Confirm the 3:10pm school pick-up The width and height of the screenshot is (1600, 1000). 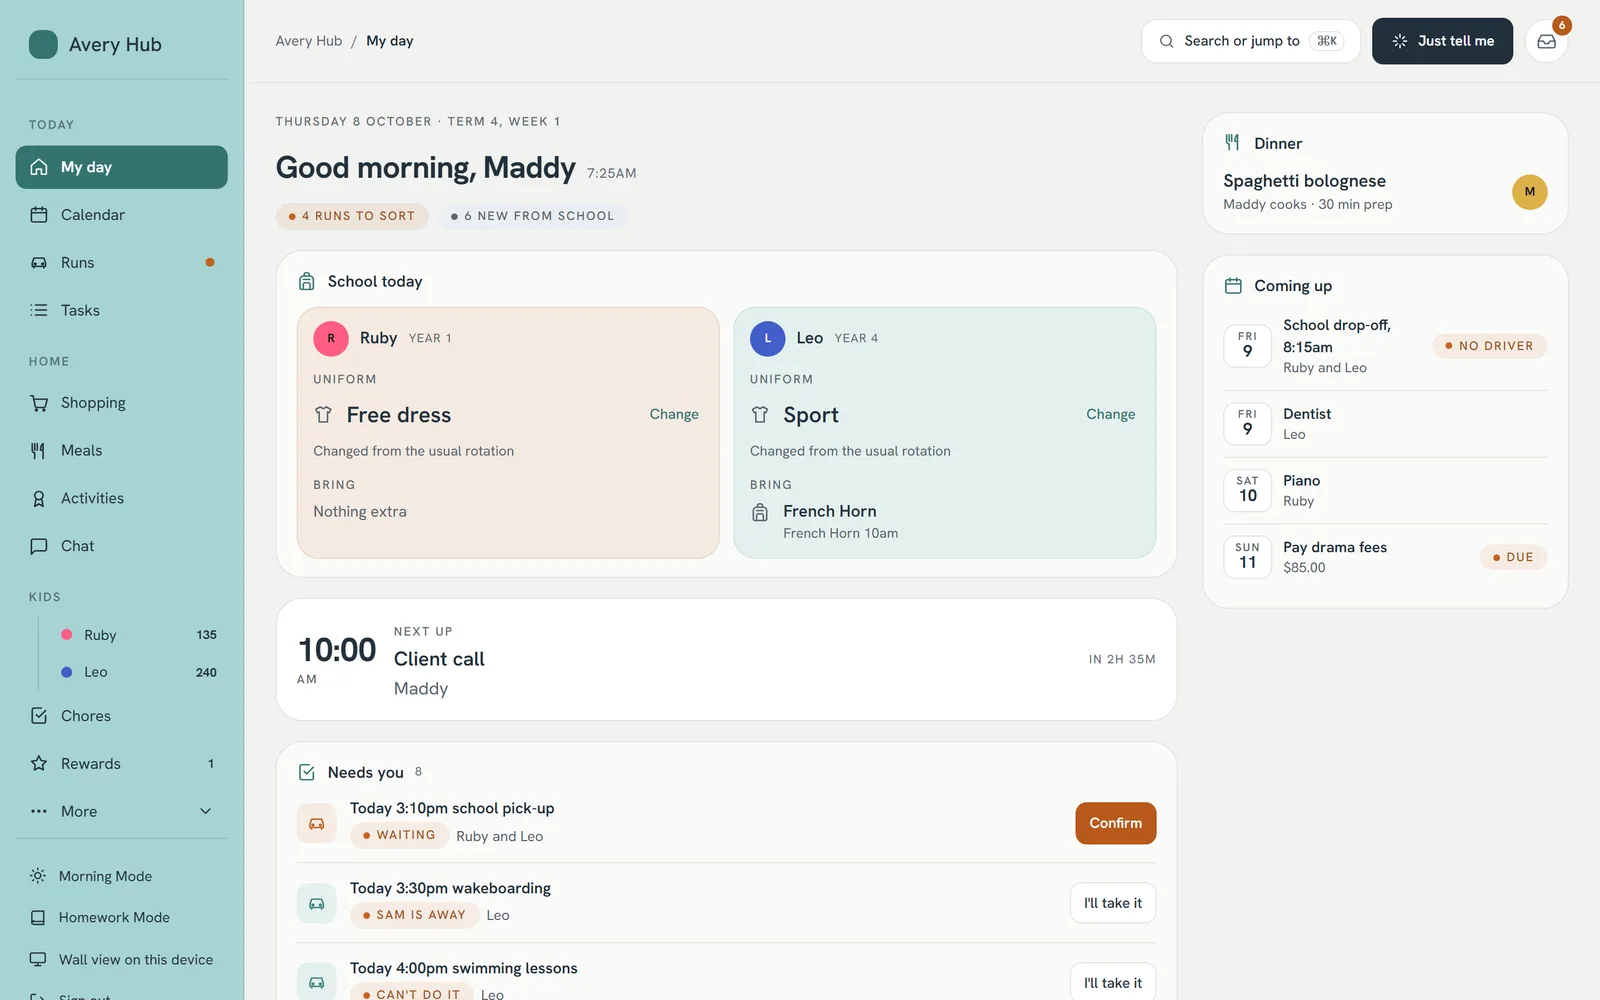1116,823
